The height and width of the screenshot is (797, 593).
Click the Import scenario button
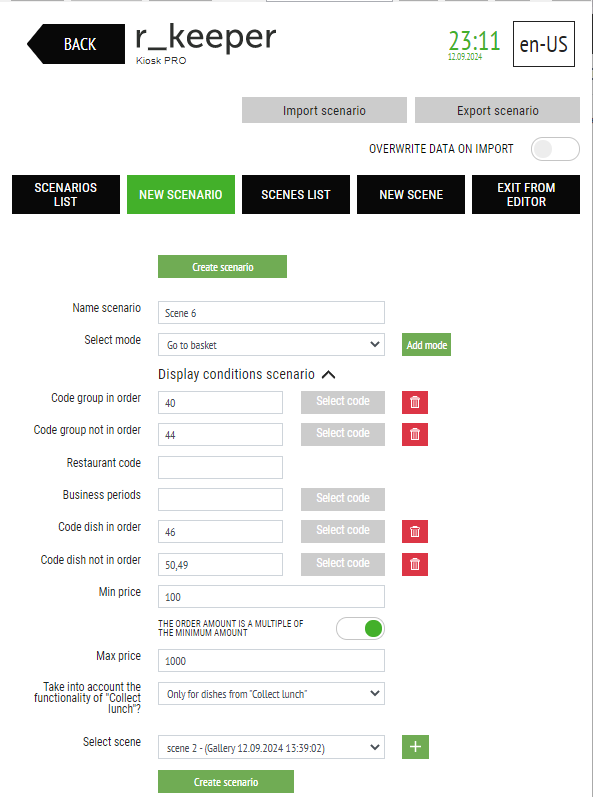pyautogui.click(x=324, y=110)
